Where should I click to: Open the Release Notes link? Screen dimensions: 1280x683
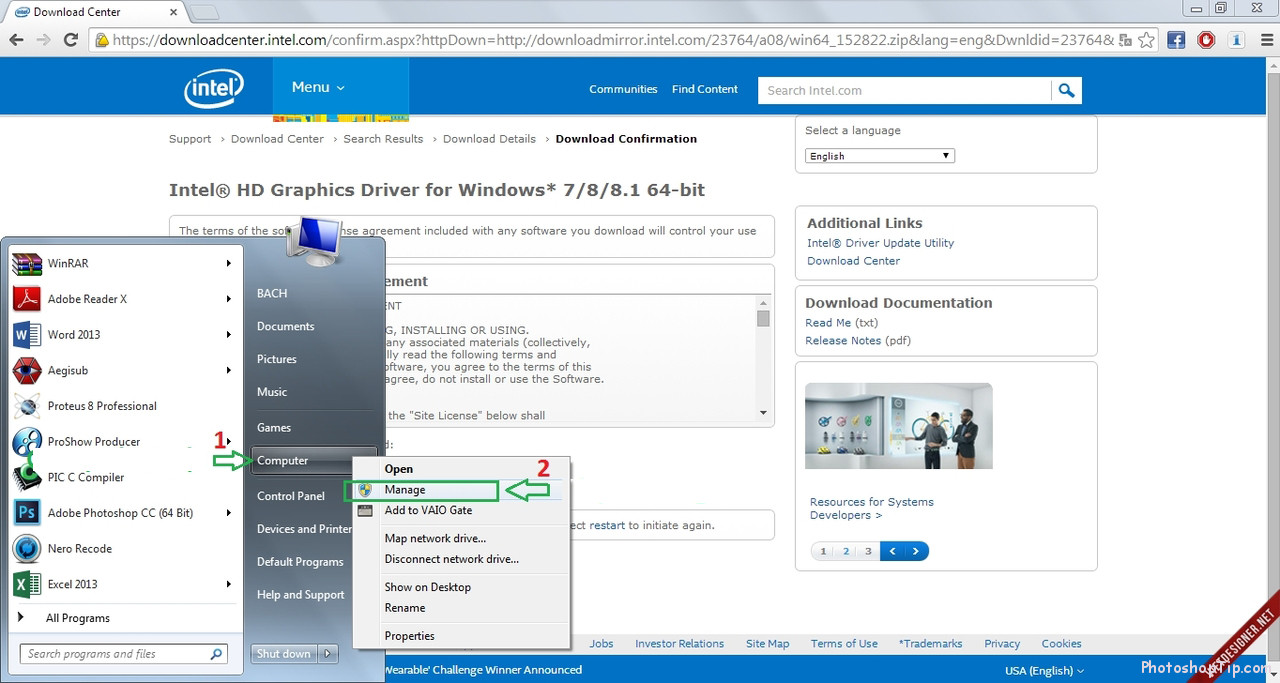pyautogui.click(x=843, y=341)
